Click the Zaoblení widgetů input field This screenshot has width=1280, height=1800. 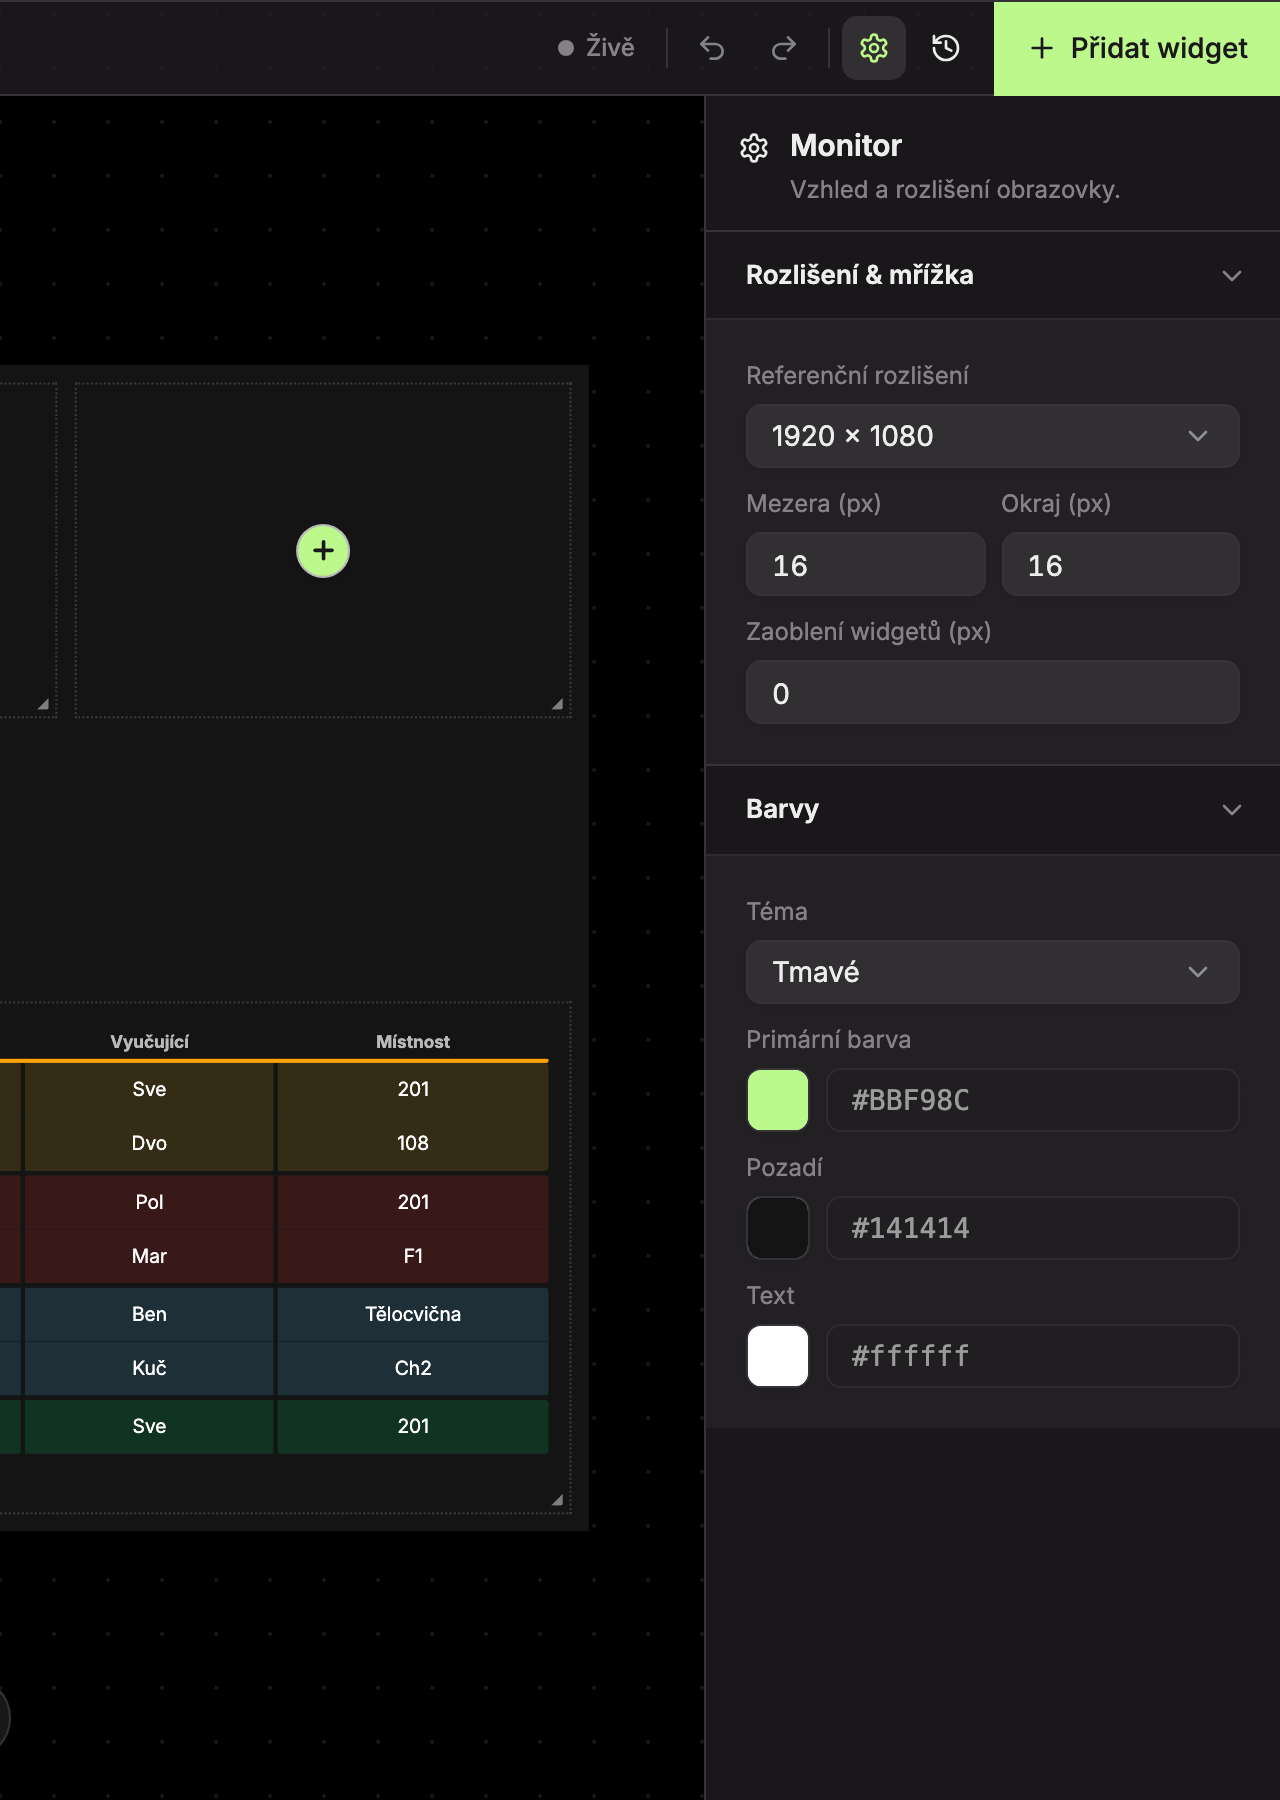click(x=993, y=692)
